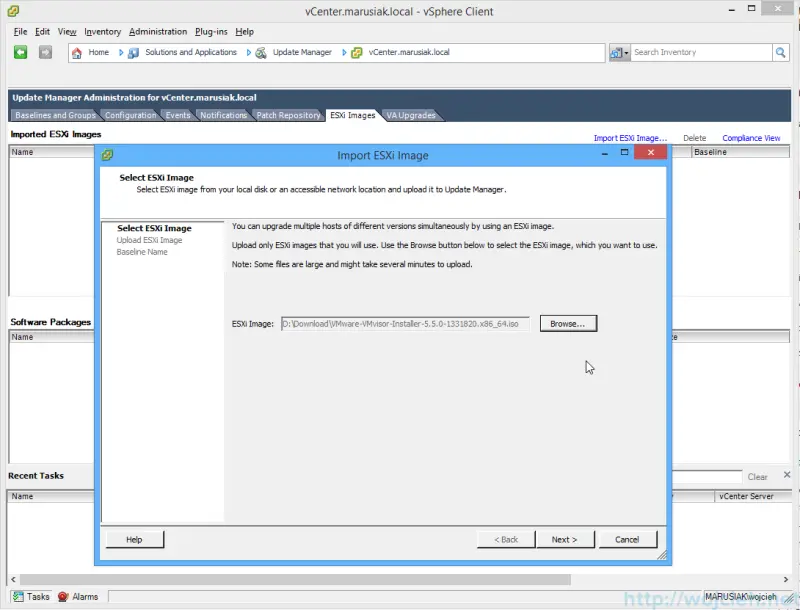Viewport: 800px width, 610px height.
Task: Click Browse to choose an ESXi image
Action: pos(568,323)
